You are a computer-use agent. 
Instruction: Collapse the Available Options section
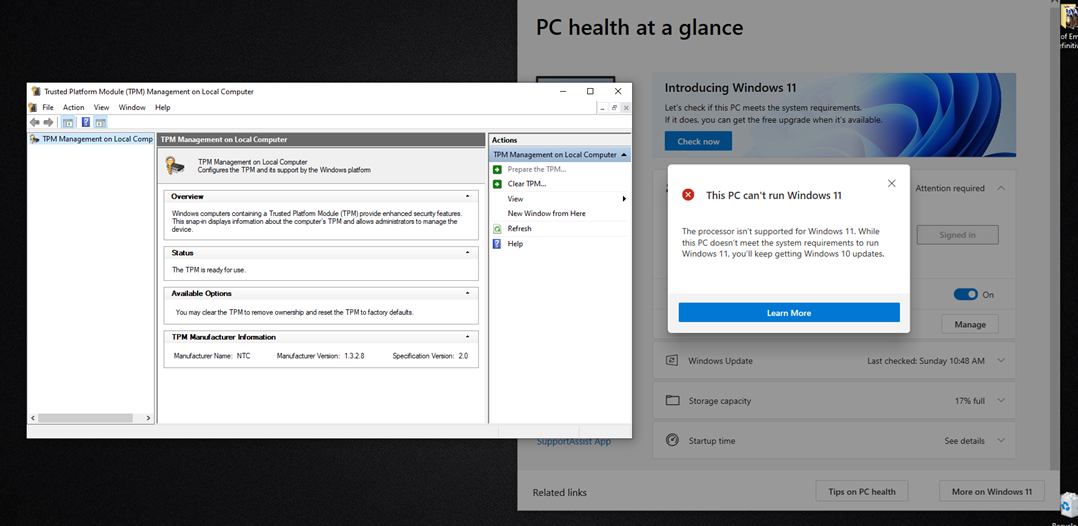(x=468, y=293)
